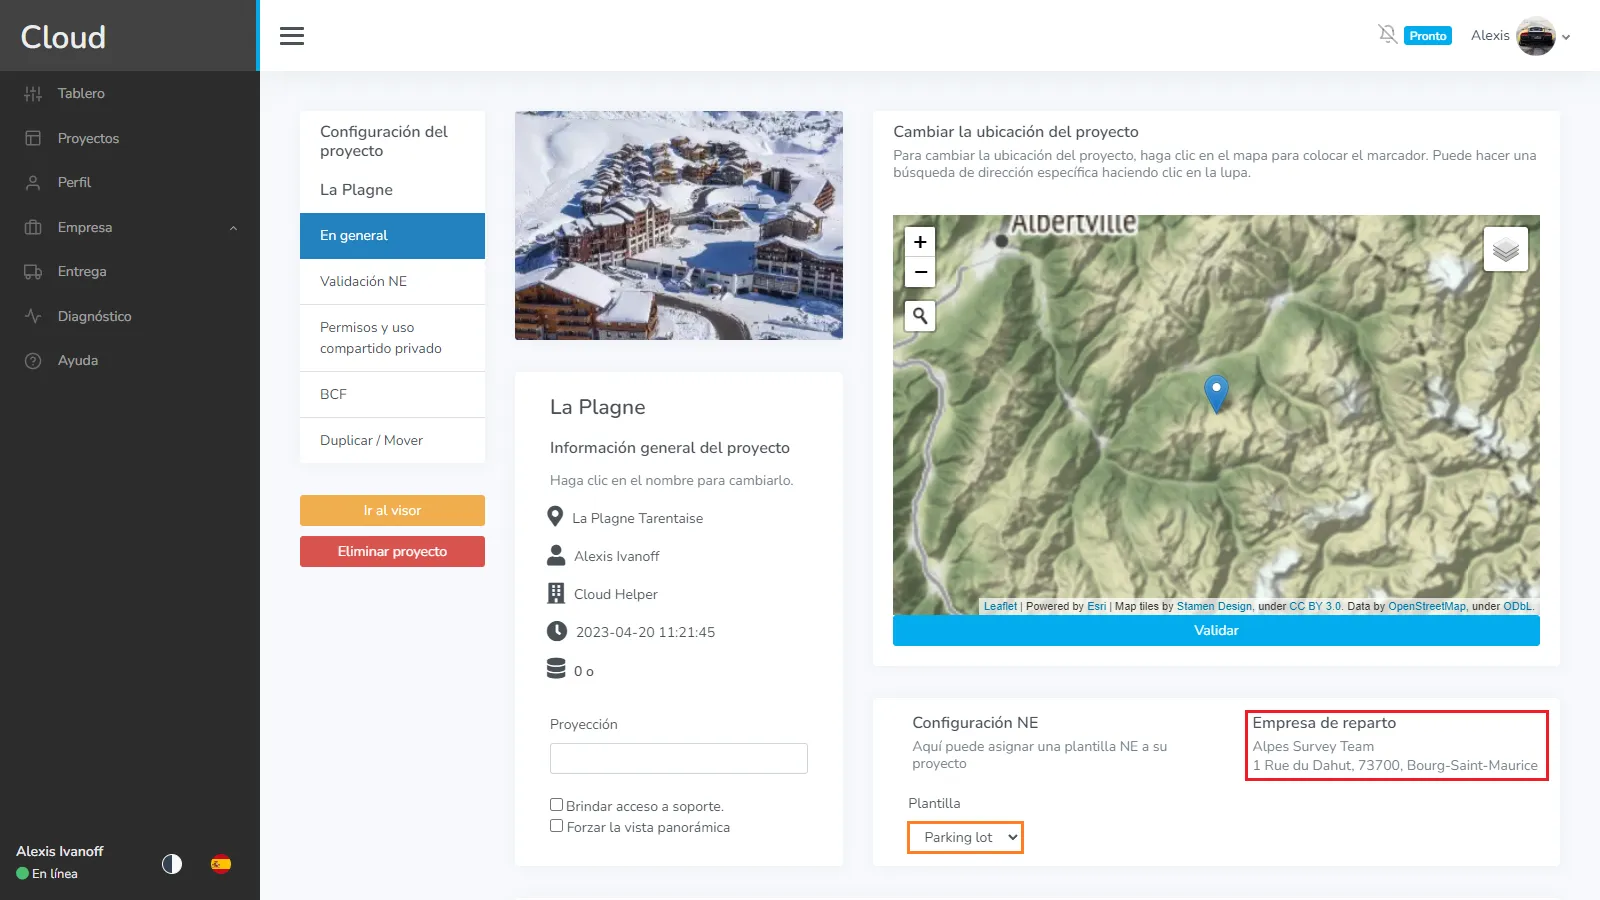The height and width of the screenshot is (900, 1600).
Task: Open the map address search magnifier
Action: (x=920, y=316)
